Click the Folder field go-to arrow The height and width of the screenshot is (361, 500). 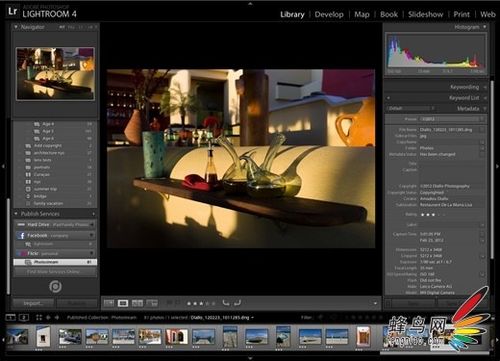pyautogui.click(x=482, y=148)
